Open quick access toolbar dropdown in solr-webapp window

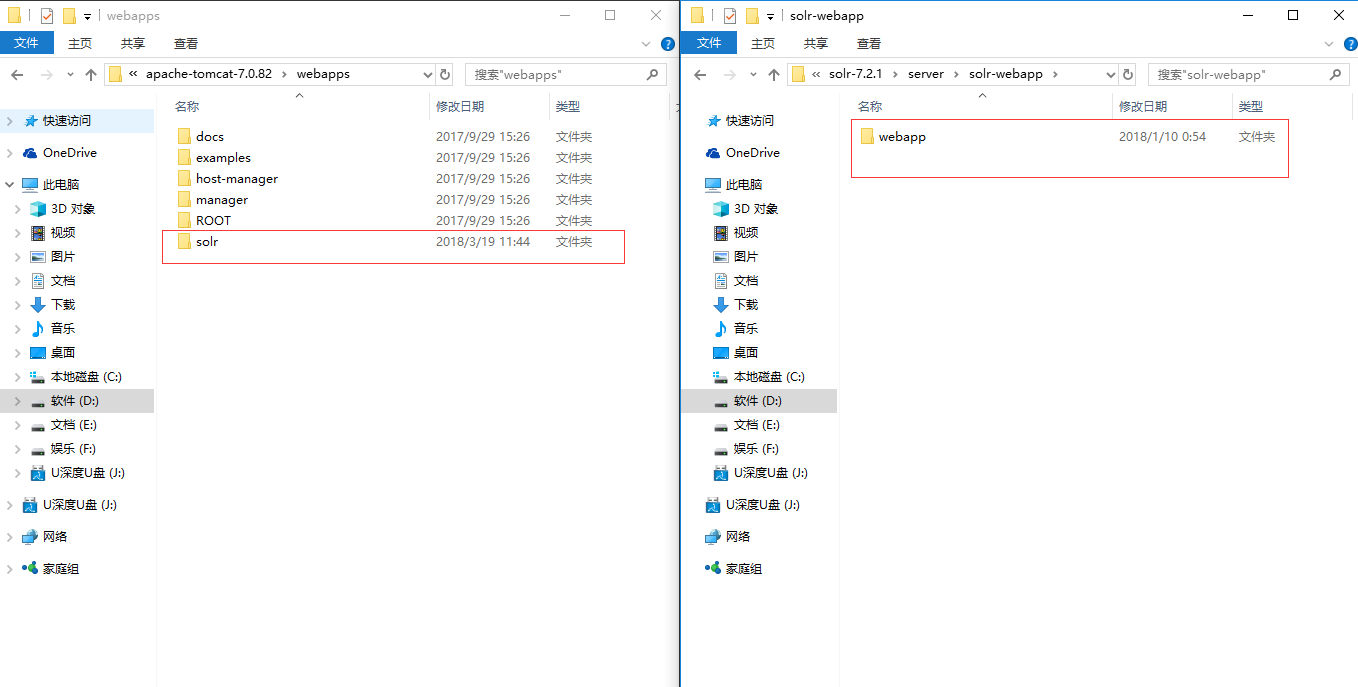pyautogui.click(x=770, y=16)
